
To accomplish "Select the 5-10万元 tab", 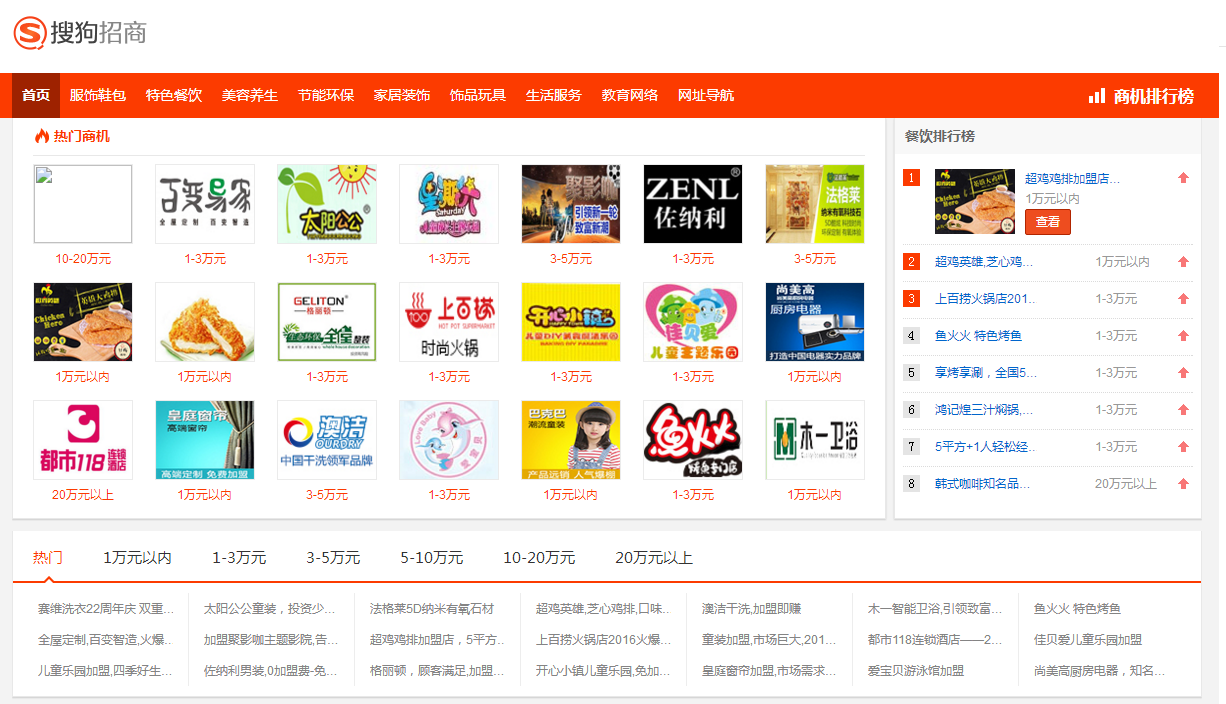I will point(432,557).
